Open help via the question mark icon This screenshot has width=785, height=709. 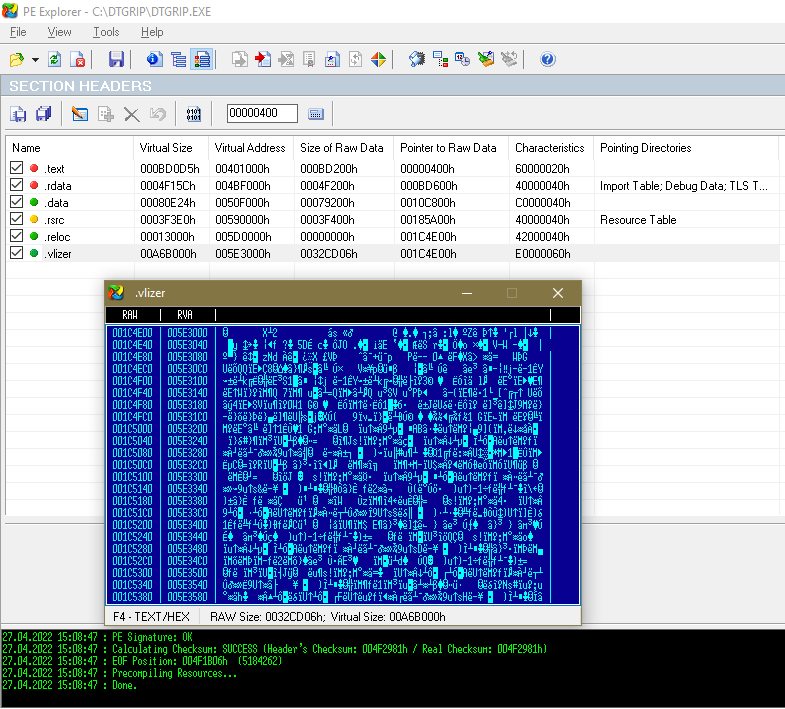(547, 60)
